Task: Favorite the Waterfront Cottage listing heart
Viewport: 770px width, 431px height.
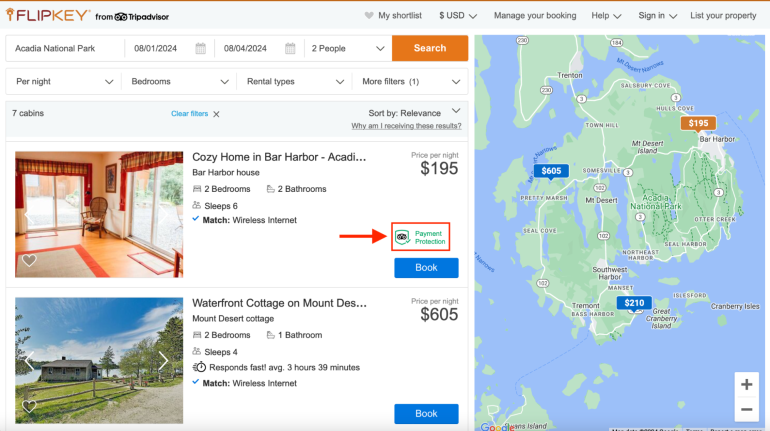Action: click(x=29, y=406)
